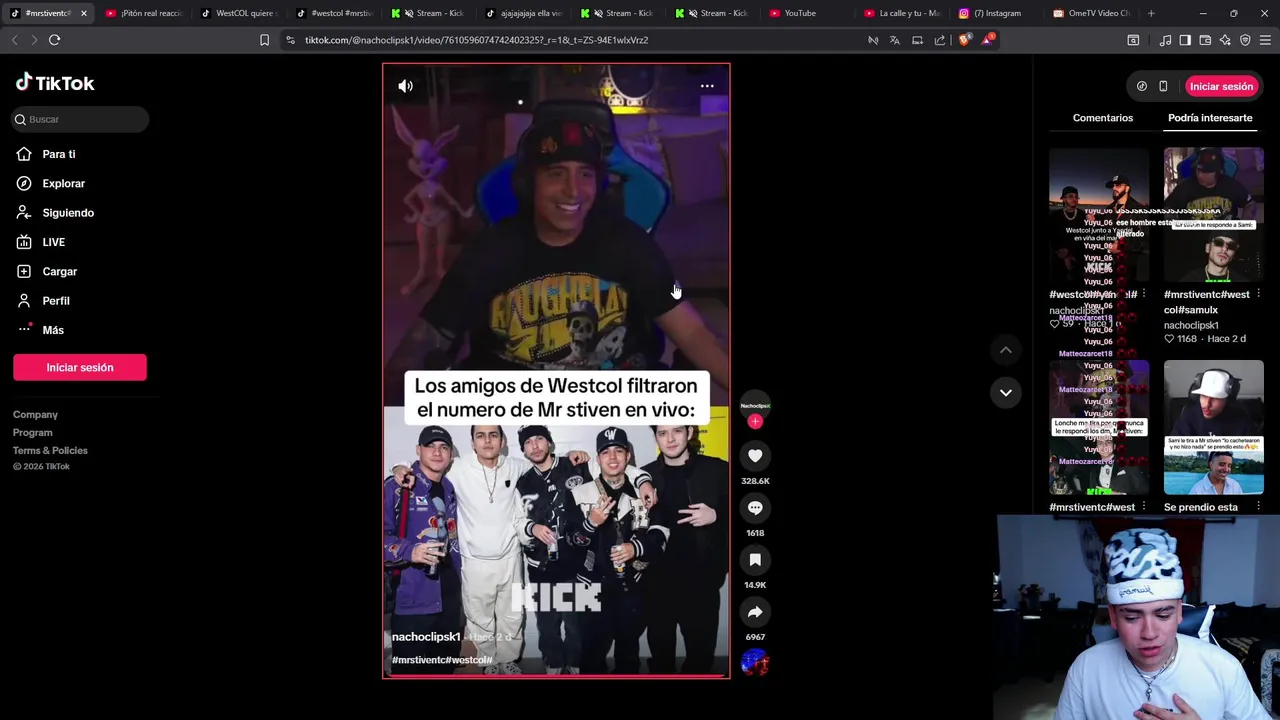Click the Buscar search field
This screenshot has height=720, width=1280.
point(80,119)
